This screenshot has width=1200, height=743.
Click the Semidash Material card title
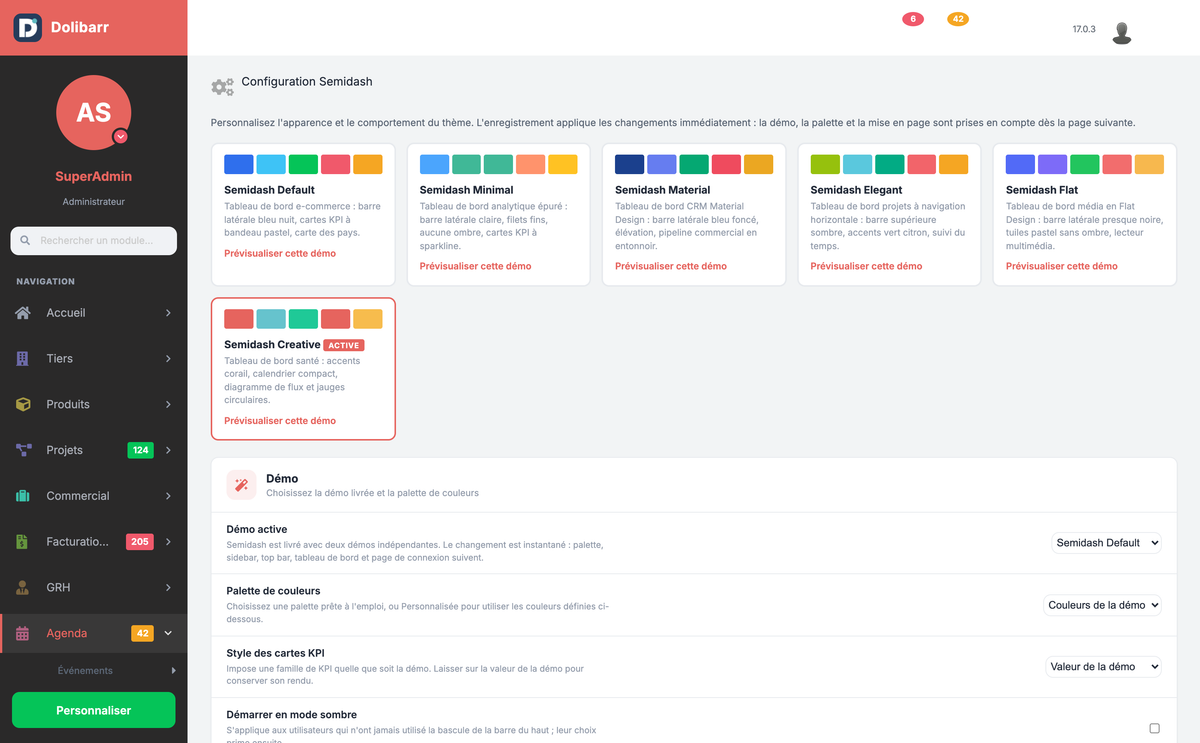(x=663, y=190)
